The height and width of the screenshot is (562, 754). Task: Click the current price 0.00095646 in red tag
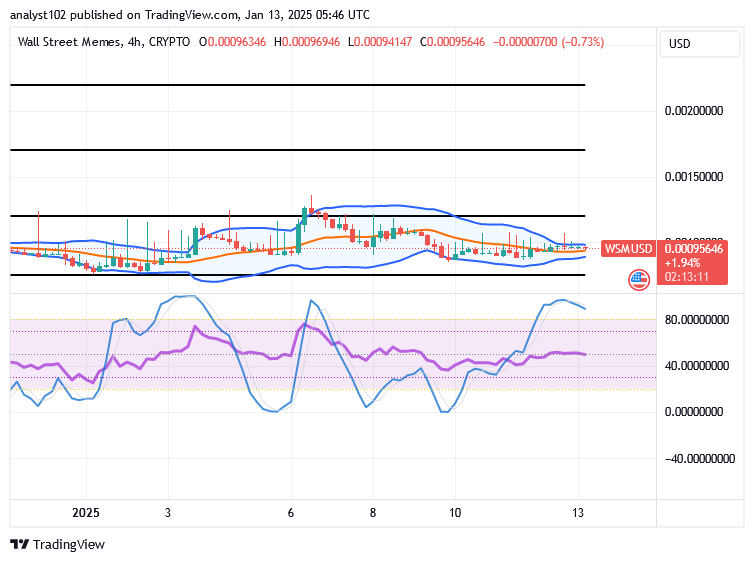693,249
